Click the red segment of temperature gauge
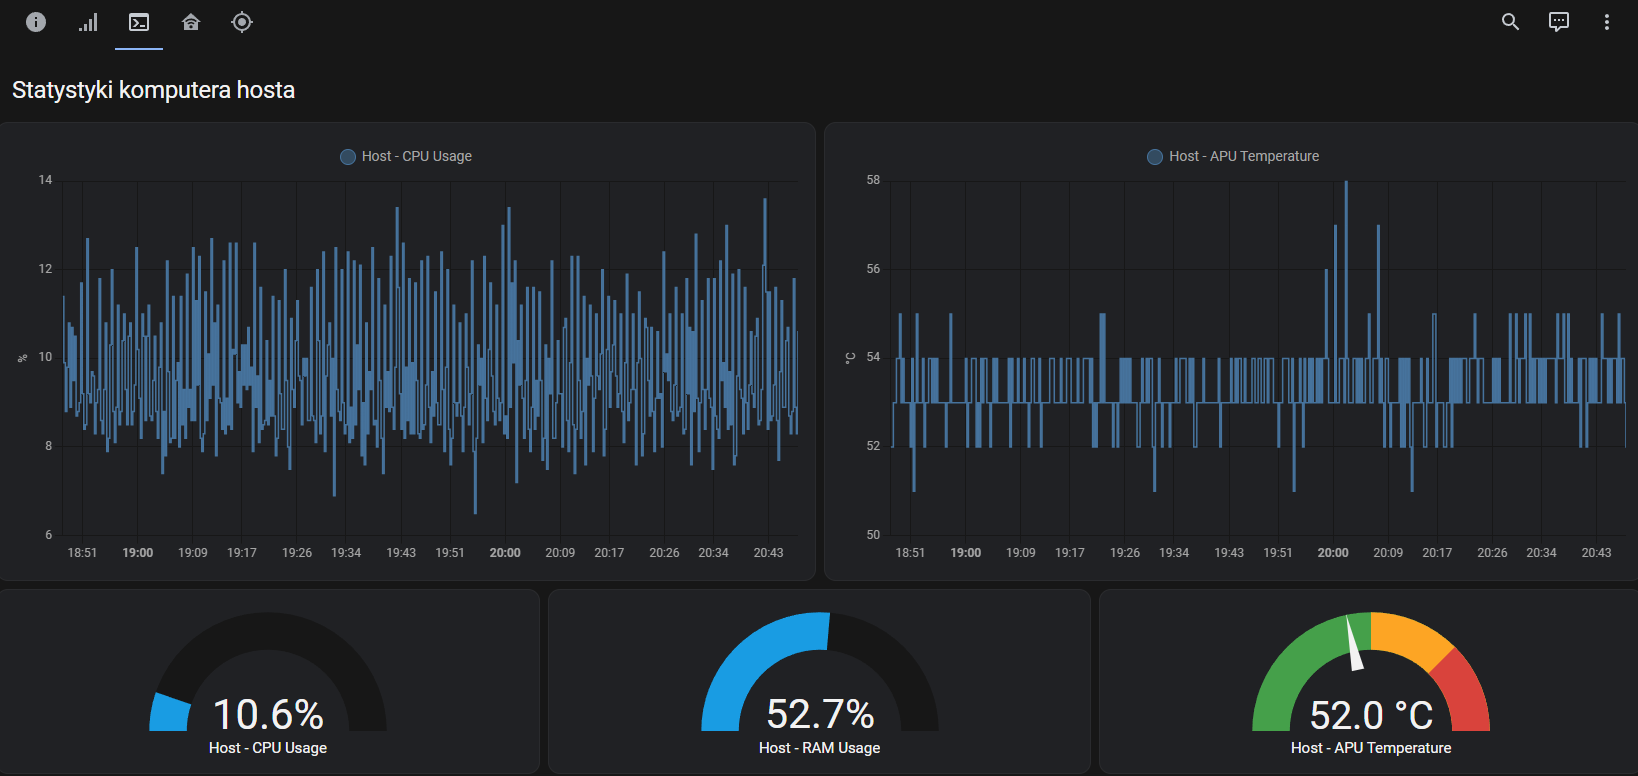The width and height of the screenshot is (1638, 776). (1463, 692)
